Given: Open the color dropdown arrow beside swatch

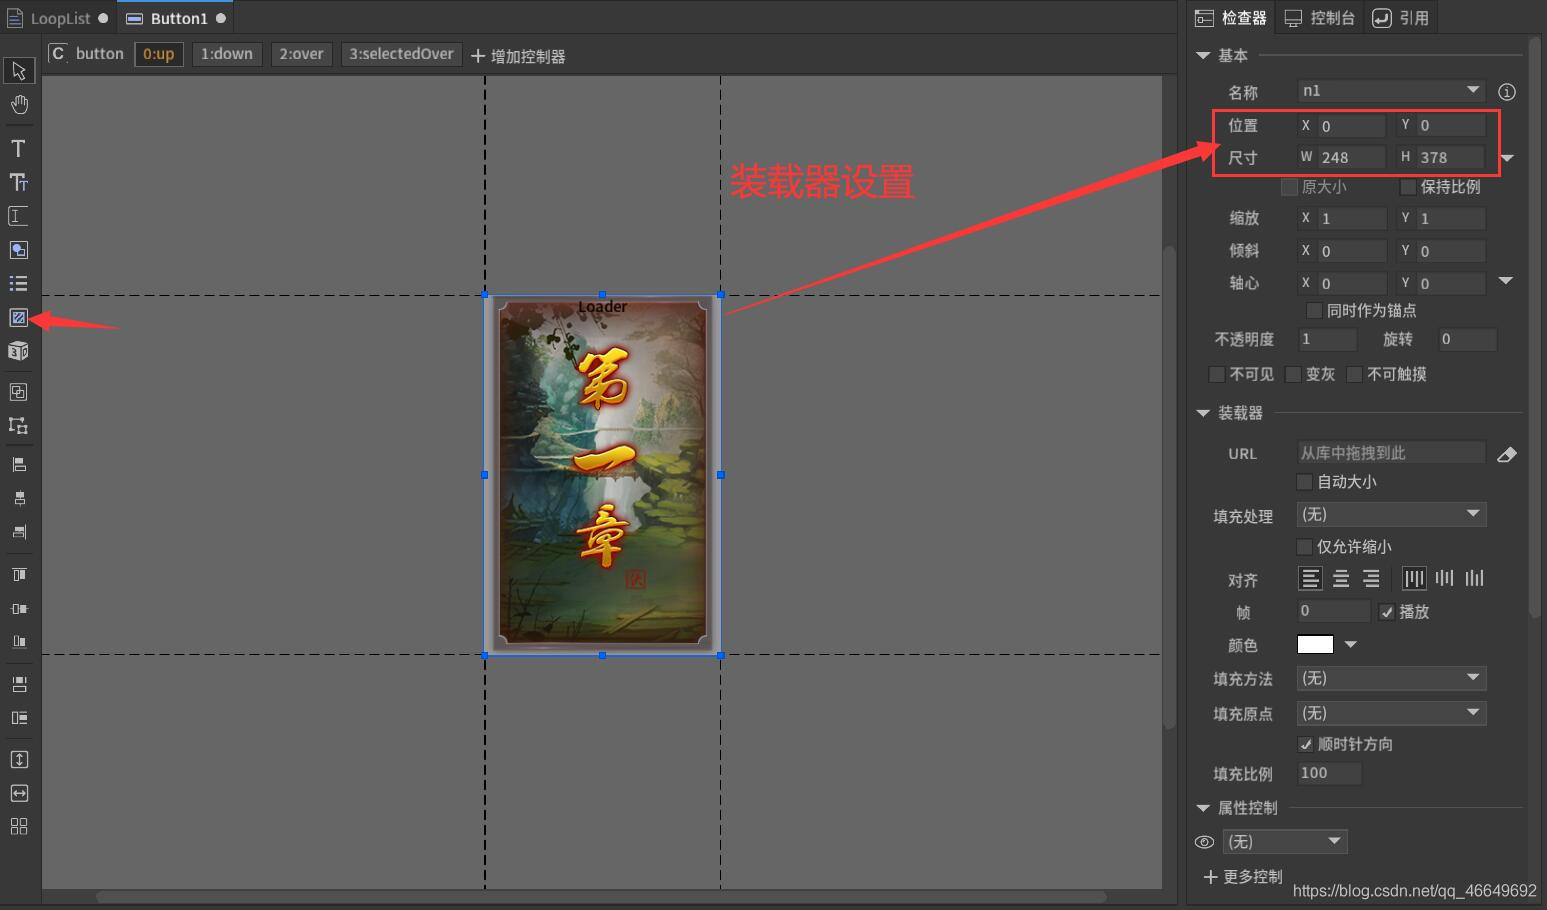Looking at the screenshot, I should pos(1351,645).
